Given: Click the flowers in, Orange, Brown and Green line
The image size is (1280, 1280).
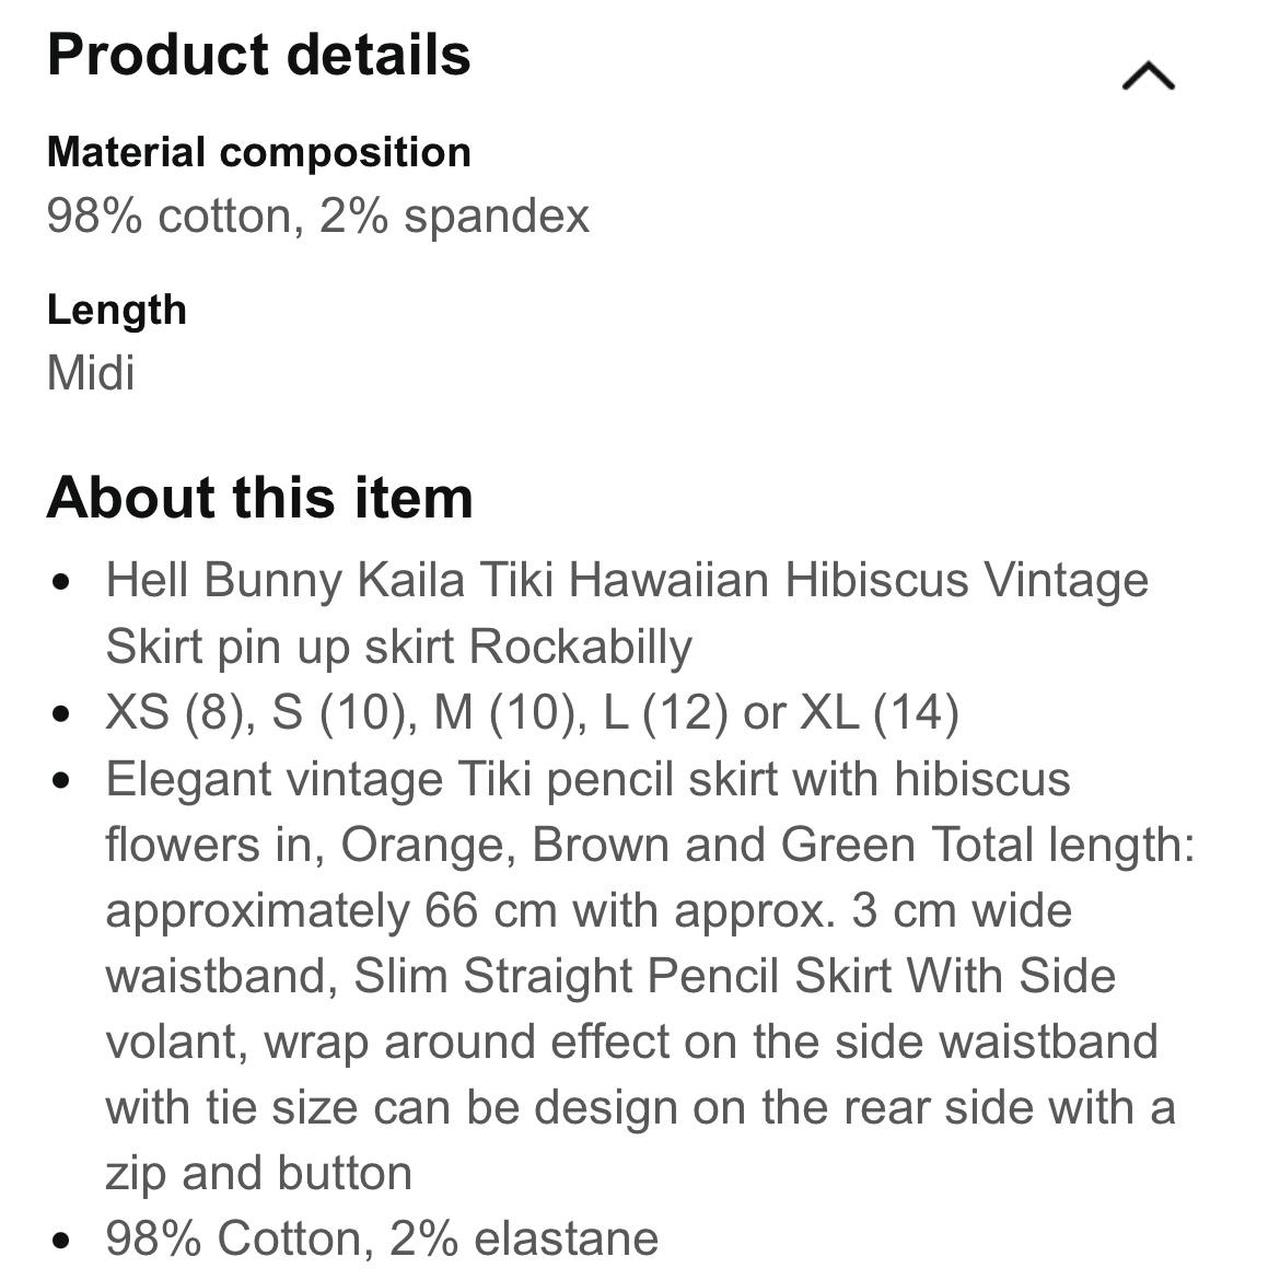Looking at the screenshot, I should (651, 845).
